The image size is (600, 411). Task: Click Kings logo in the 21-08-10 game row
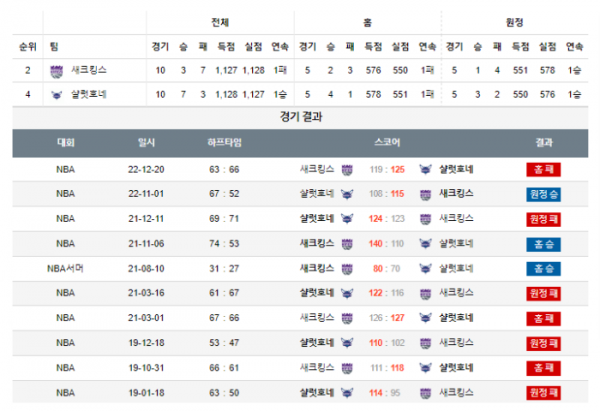[x=347, y=269]
